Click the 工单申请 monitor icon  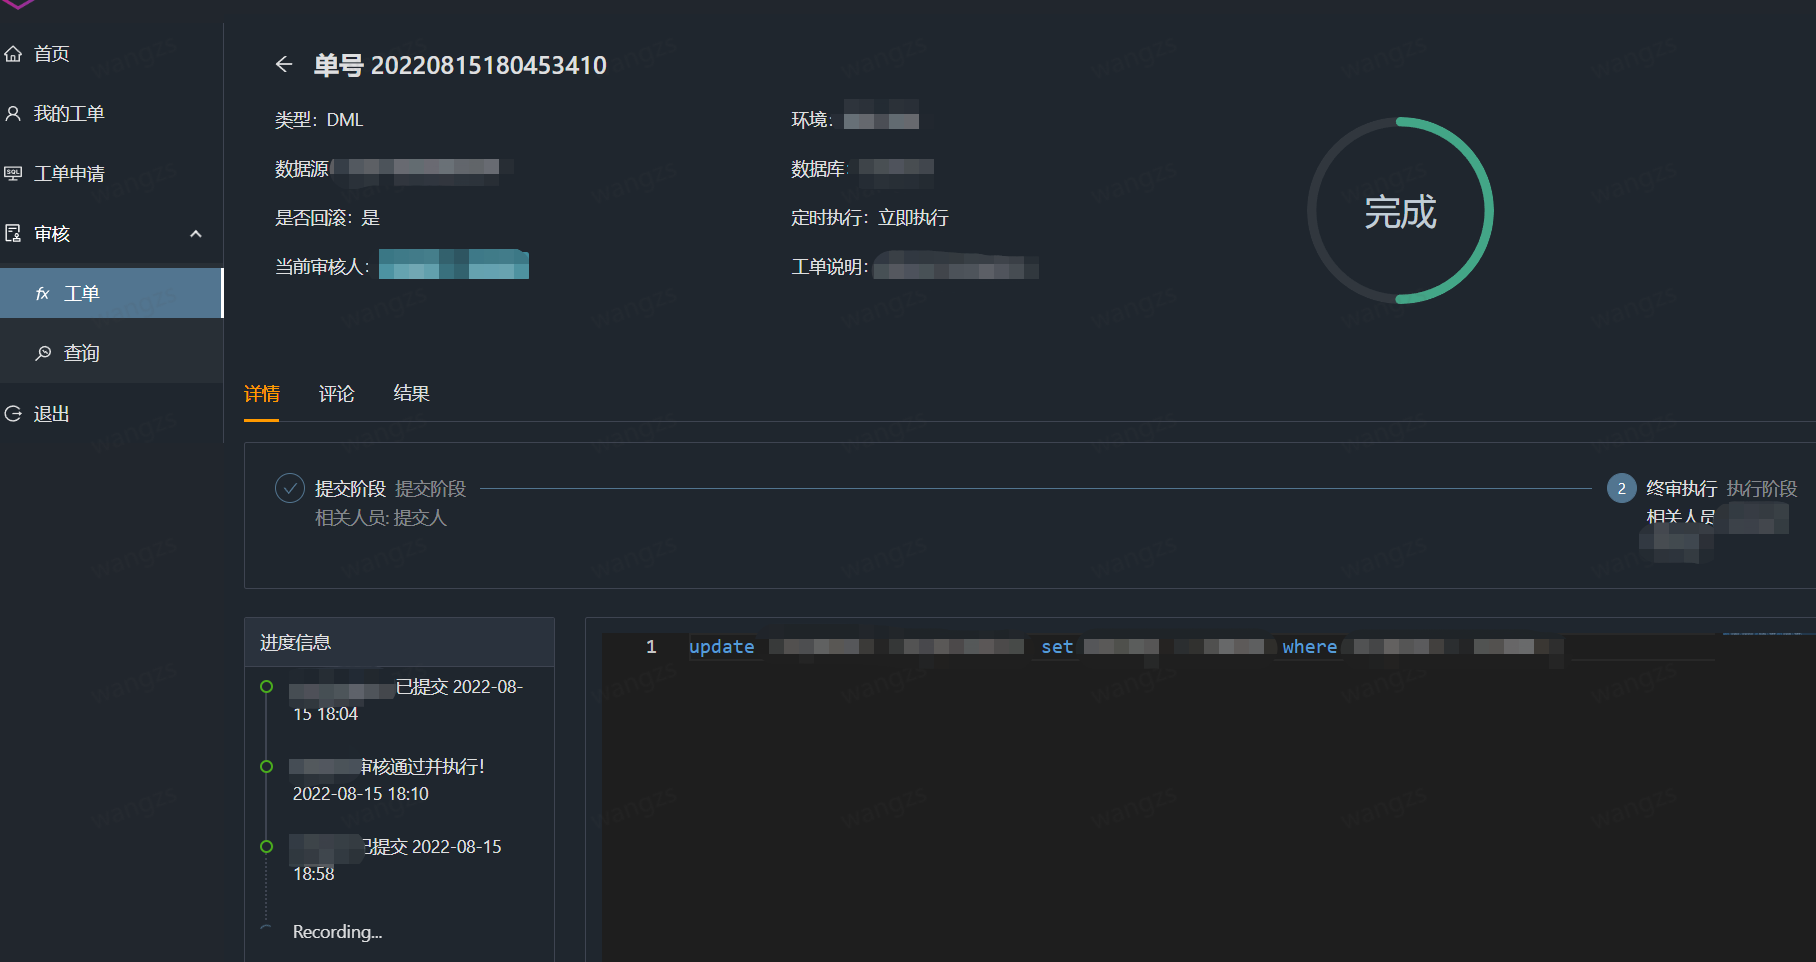point(13,174)
